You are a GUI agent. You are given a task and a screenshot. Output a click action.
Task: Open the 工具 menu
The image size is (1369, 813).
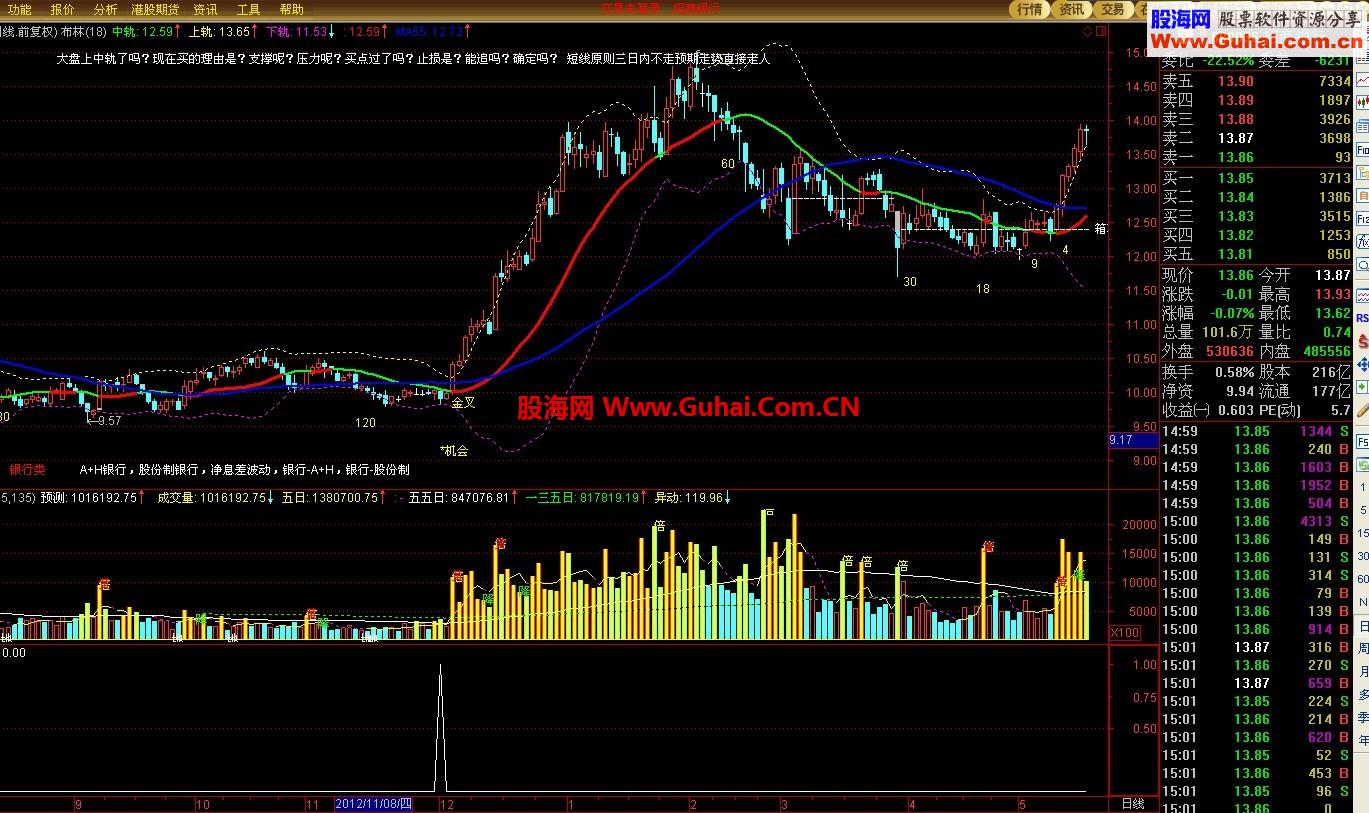coord(248,9)
